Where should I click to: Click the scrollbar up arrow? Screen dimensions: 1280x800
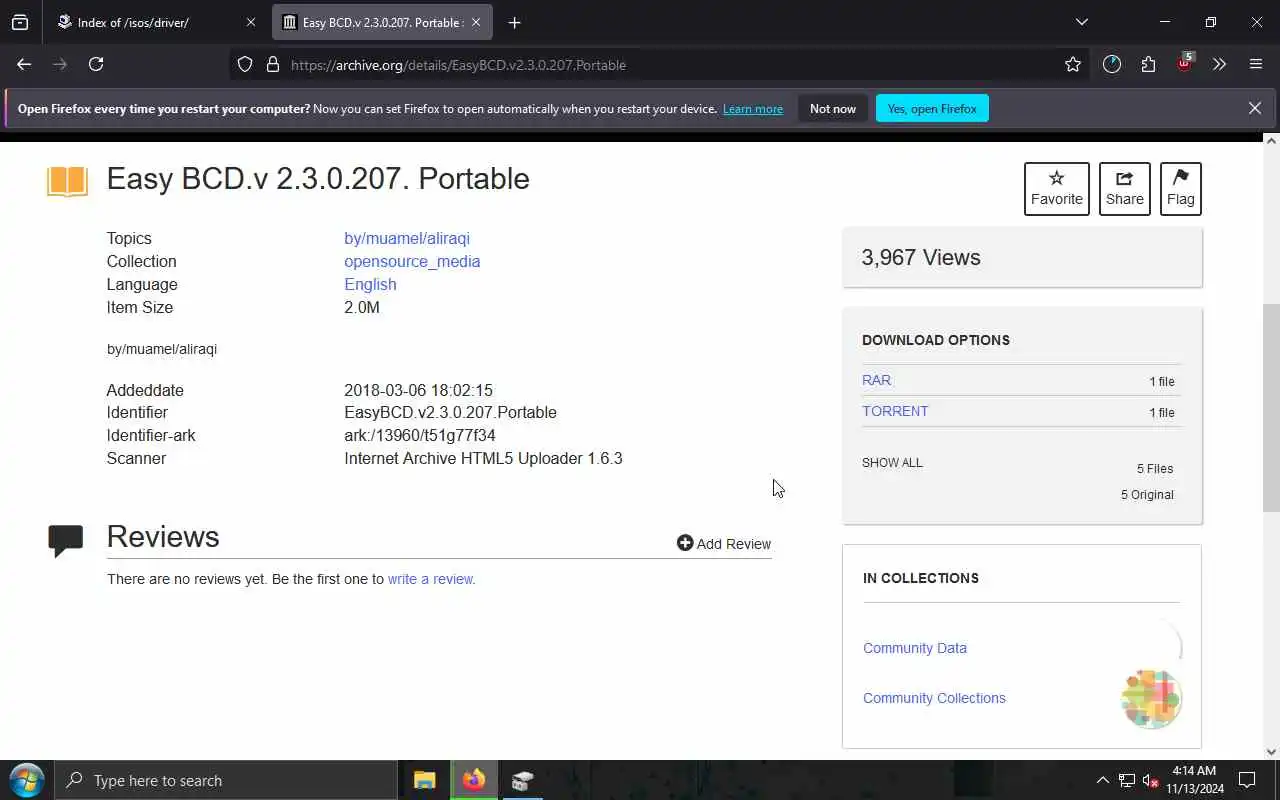(x=1271, y=141)
